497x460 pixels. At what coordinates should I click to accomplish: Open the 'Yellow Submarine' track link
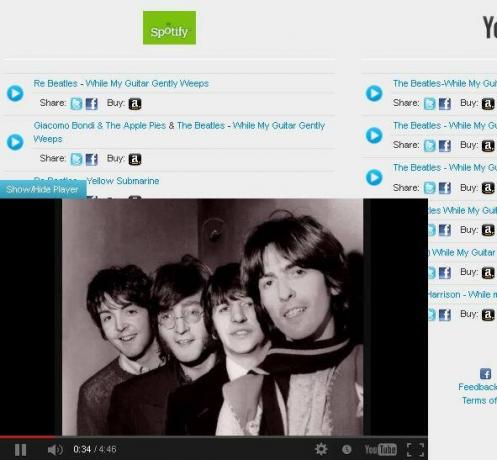(123, 181)
